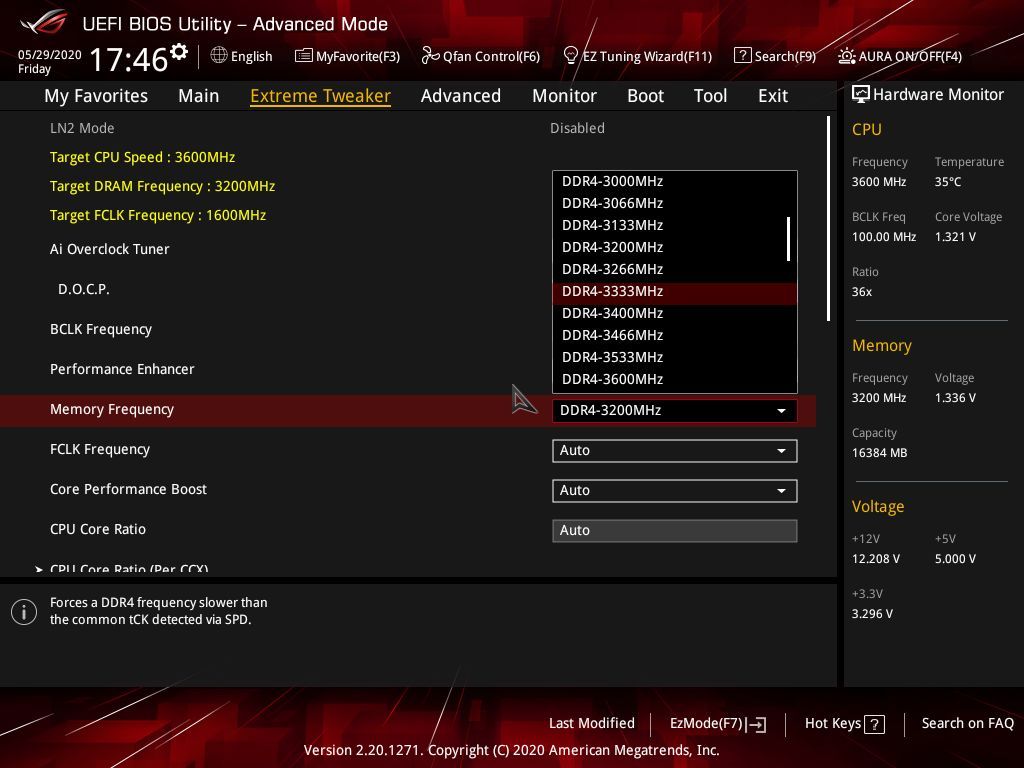Image resolution: width=1024 pixels, height=768 pixels.
Task: Click Target CPU Speed : 3600MHz text
Action: [142, 157]
